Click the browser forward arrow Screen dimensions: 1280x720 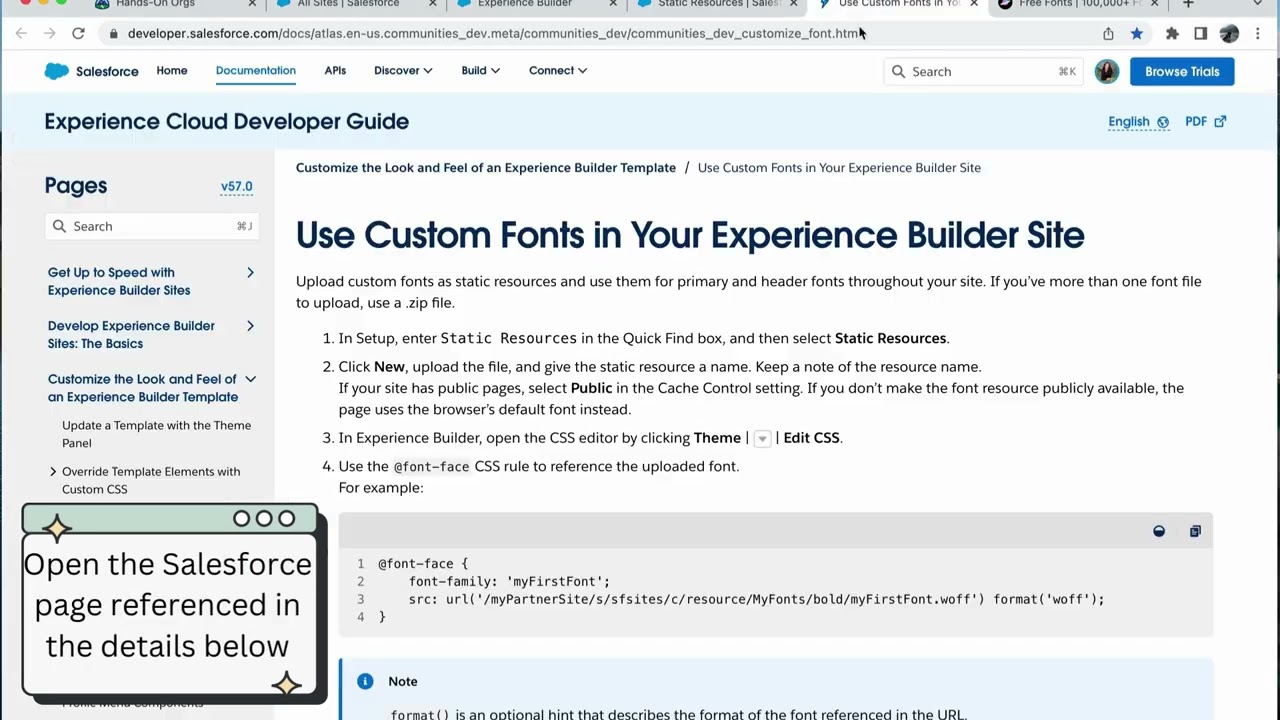pyautogui.click(x=49, y=33)
